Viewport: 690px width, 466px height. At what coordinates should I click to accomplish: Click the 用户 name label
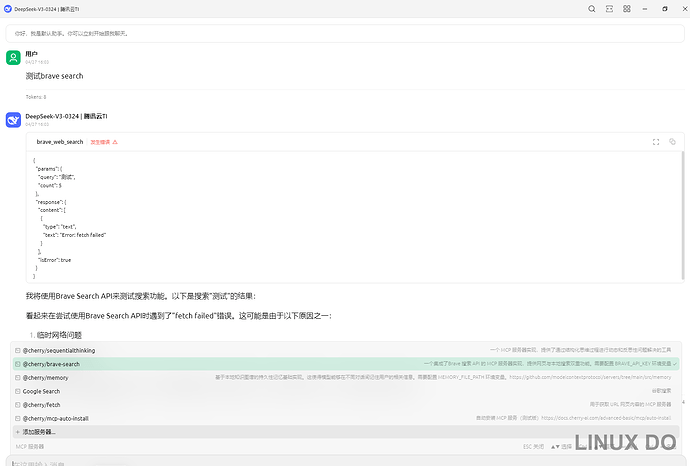[31, 54]
